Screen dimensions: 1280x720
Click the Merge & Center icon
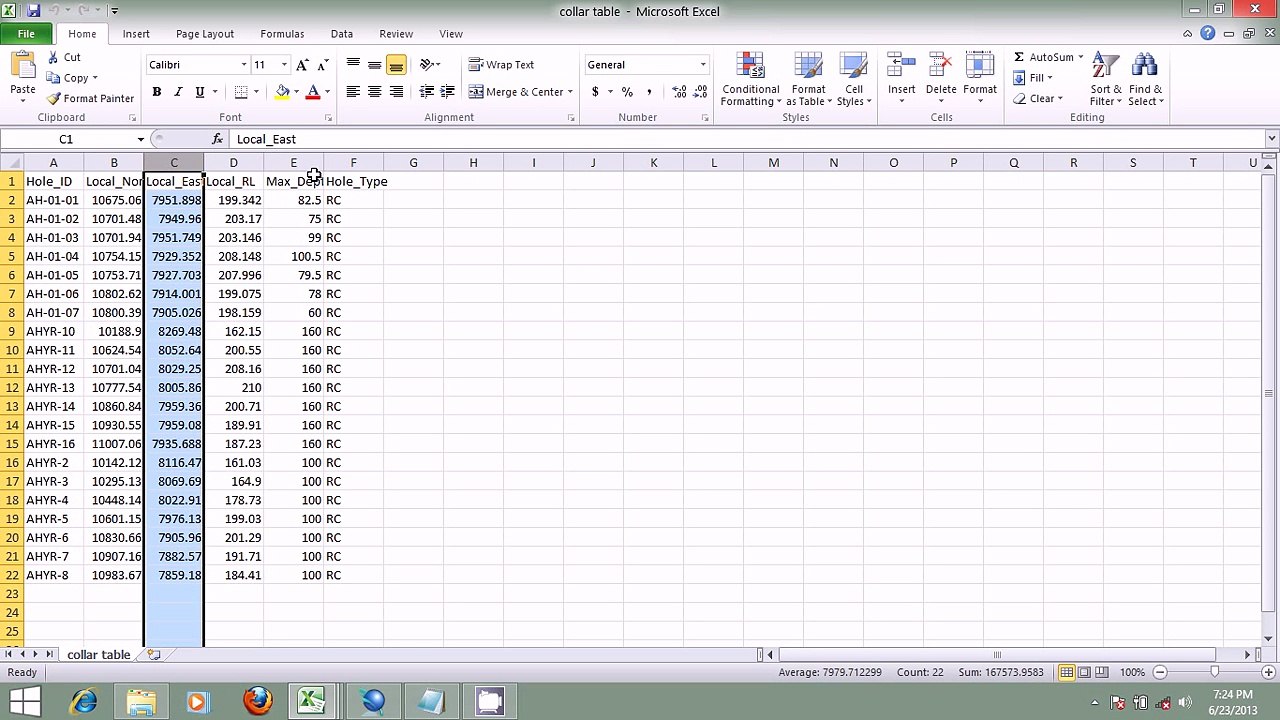pos(476,92)
